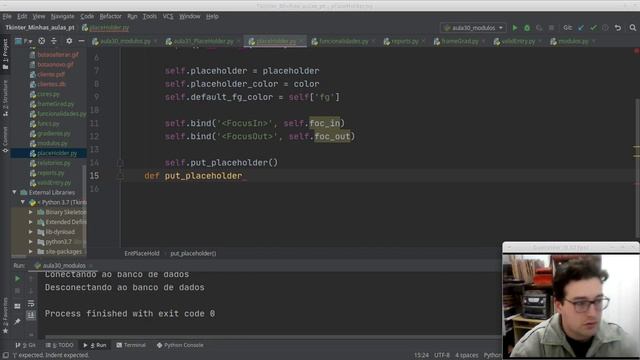Open the Run tool window button

(95, 345)
